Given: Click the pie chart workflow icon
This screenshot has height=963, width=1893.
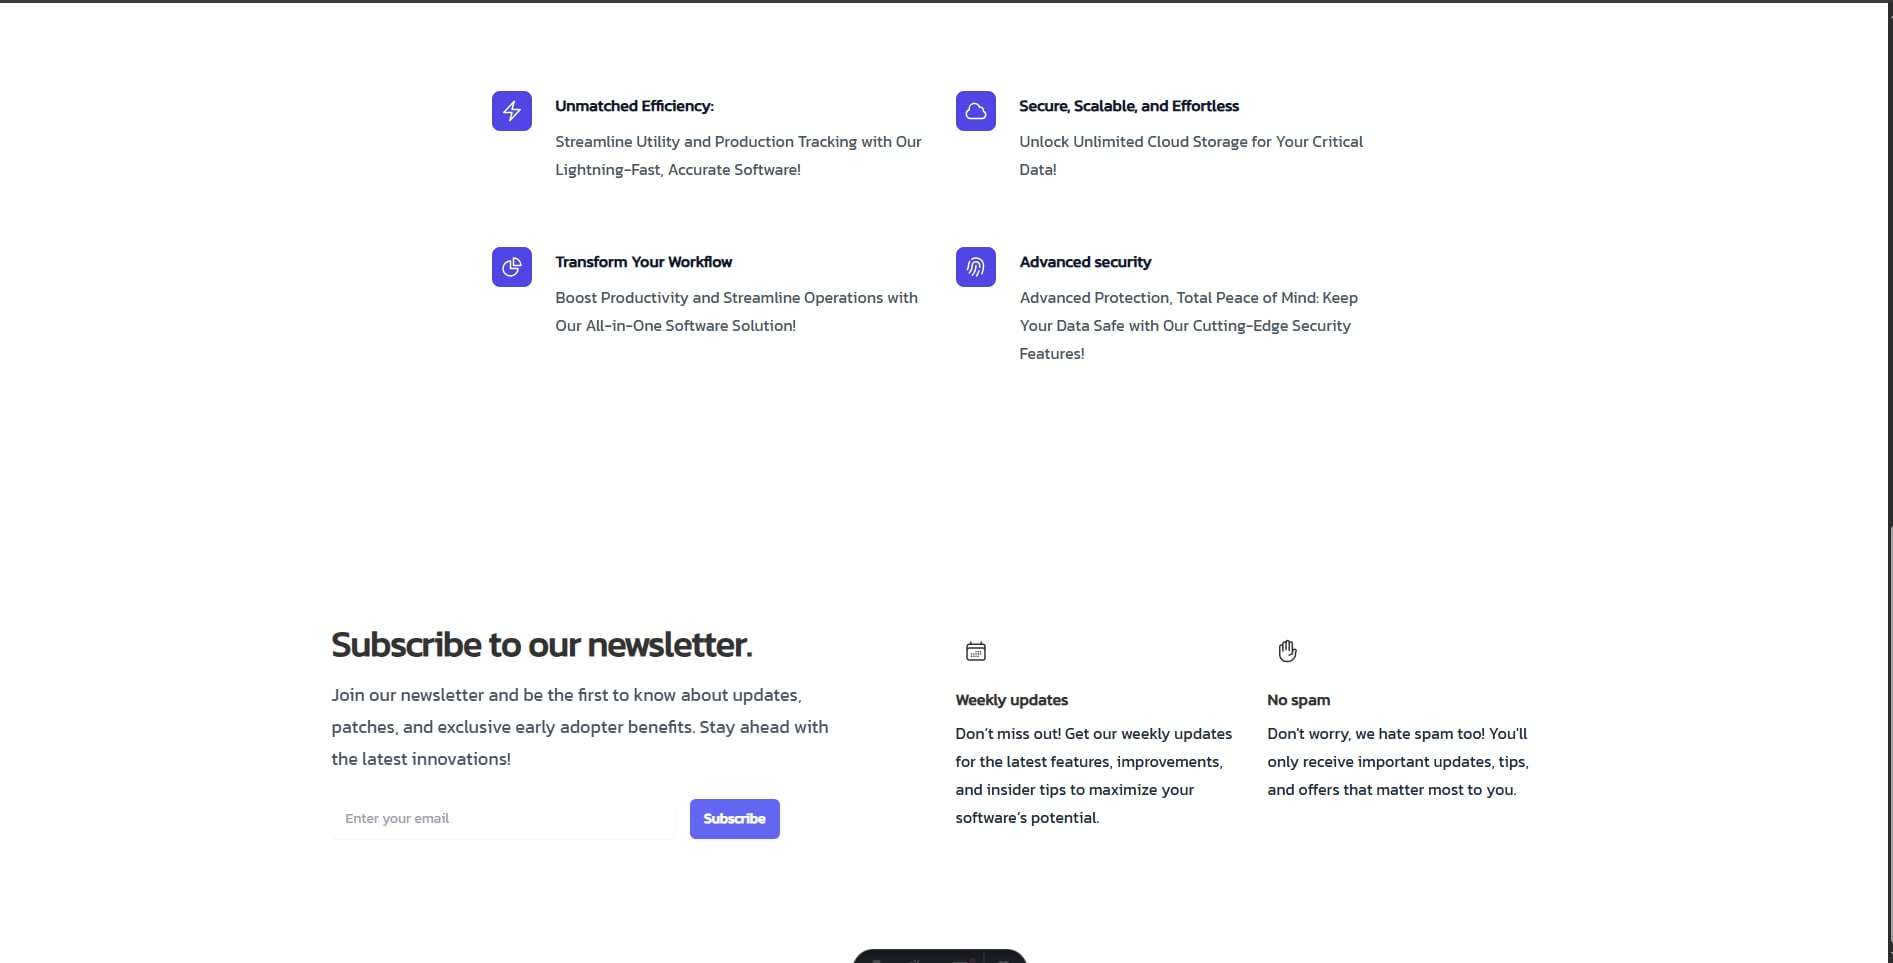Looking at the screenshot, I should click(511, 267).
